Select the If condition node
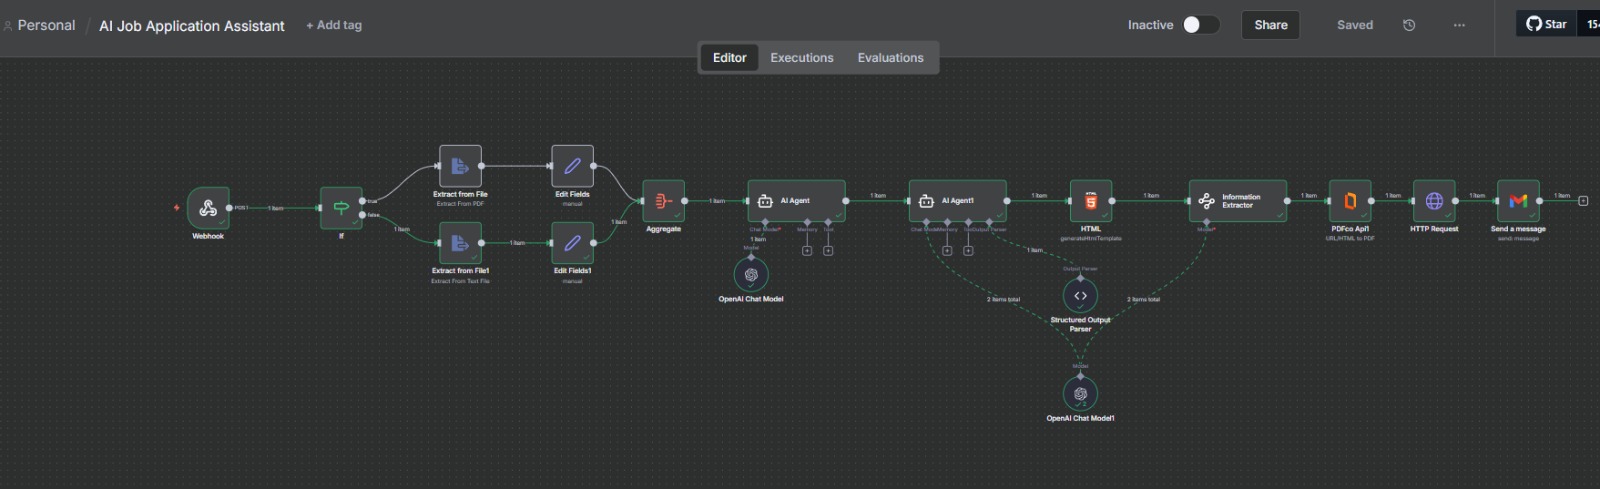 coord(341,207)
